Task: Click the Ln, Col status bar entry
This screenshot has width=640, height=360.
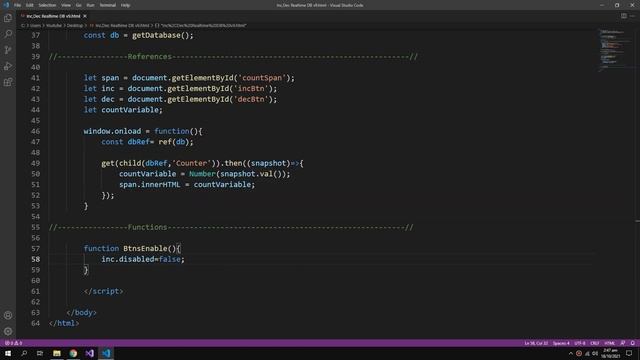Action: point(536,343)
